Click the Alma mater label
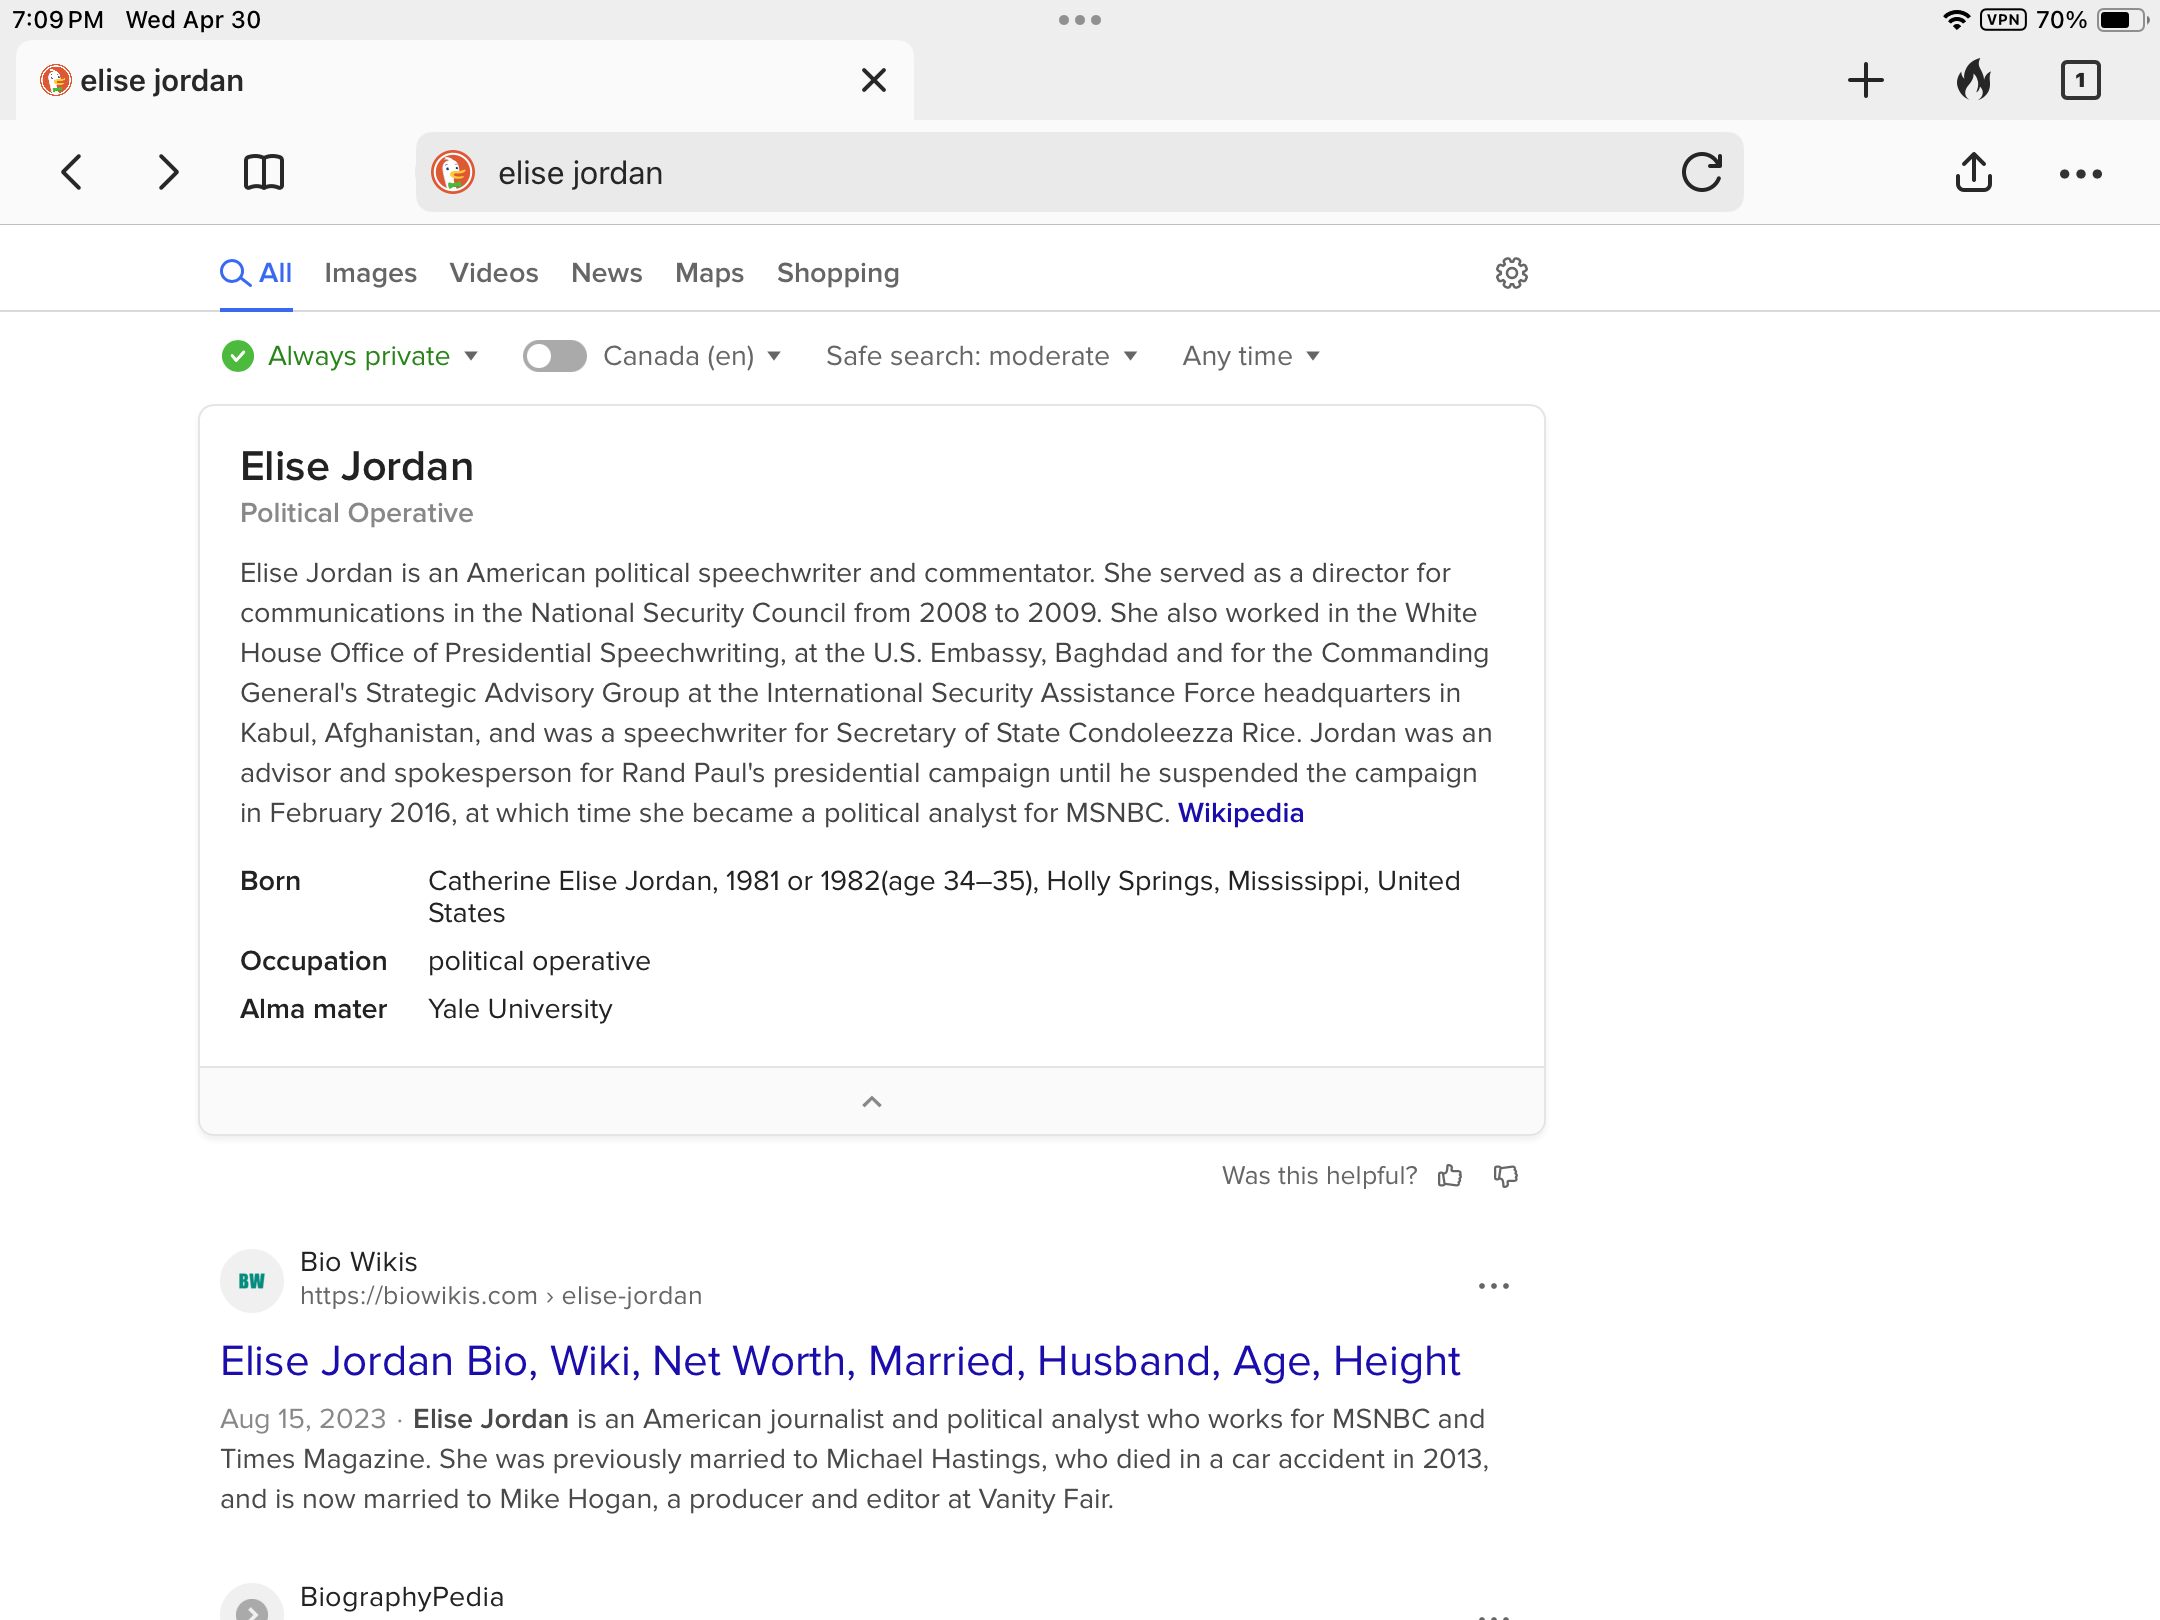This screenshot has width=2160, height=1620. 314,1009
